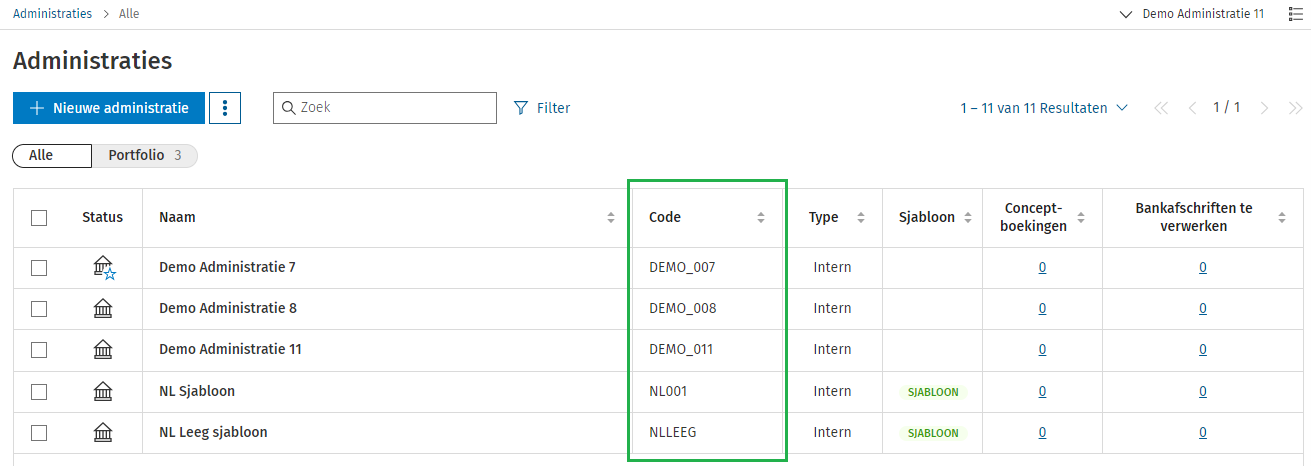1313x466 pixels.
Task: Go to the last page arrows
Action: [1295, 108]
